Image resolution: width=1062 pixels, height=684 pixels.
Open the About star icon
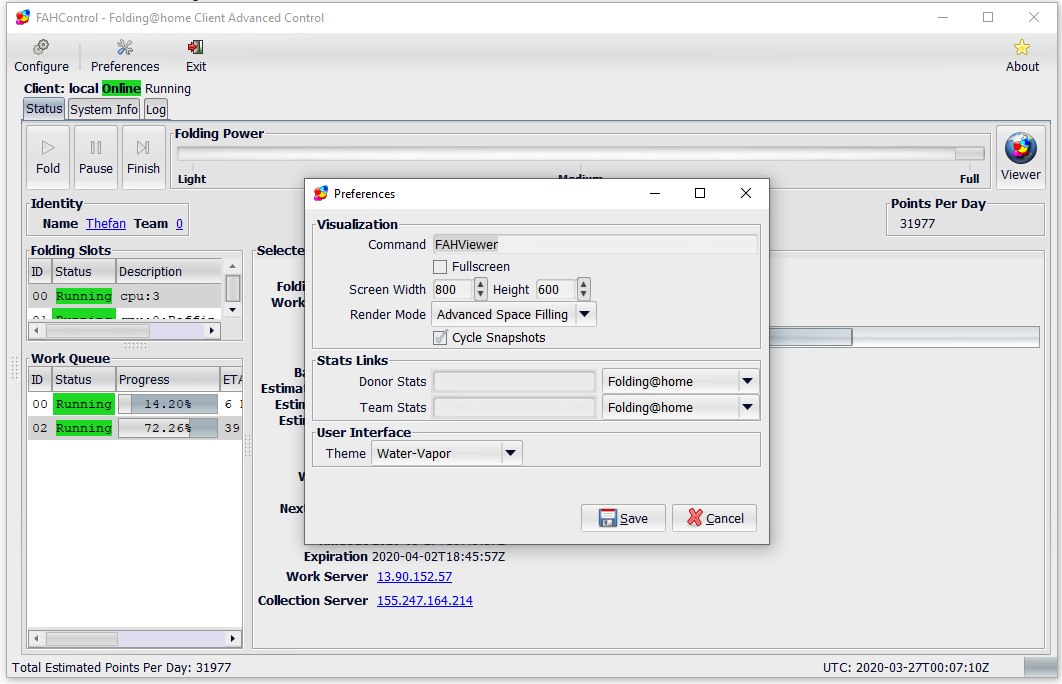[x=1021, y=48]
